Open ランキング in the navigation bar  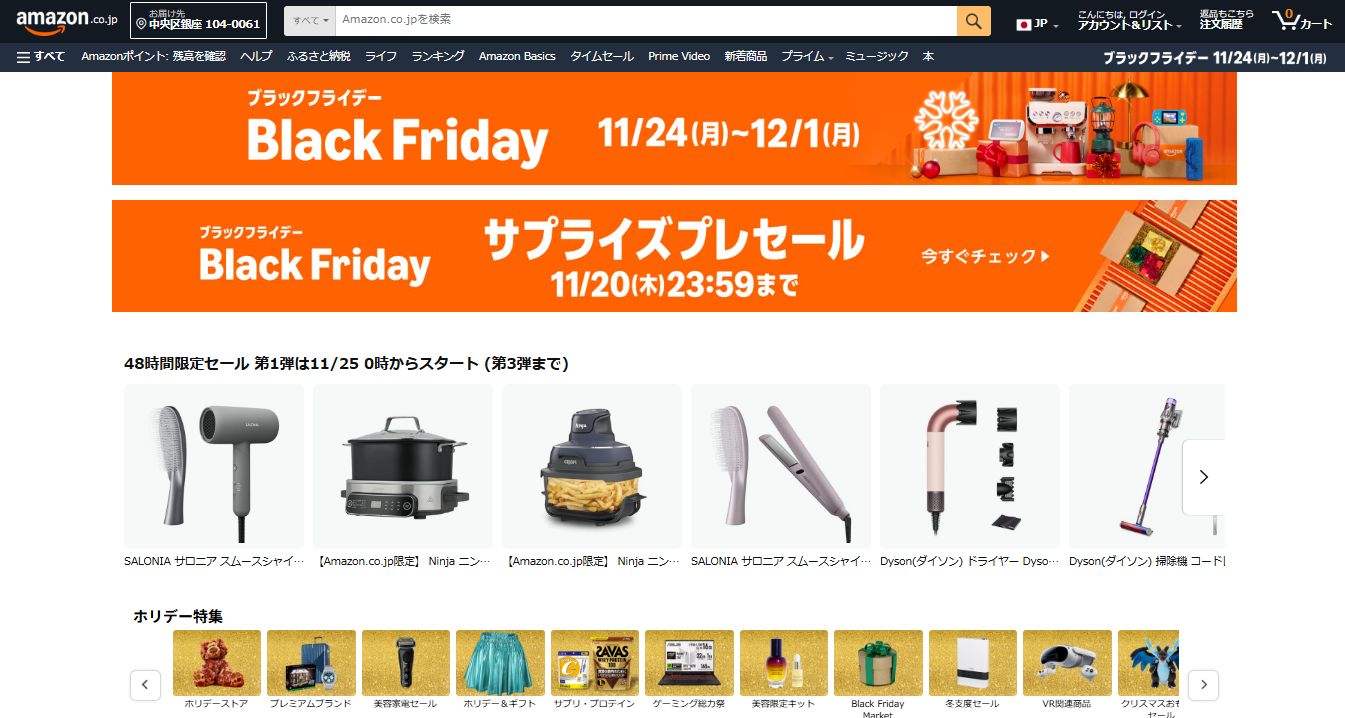(438, 56)
